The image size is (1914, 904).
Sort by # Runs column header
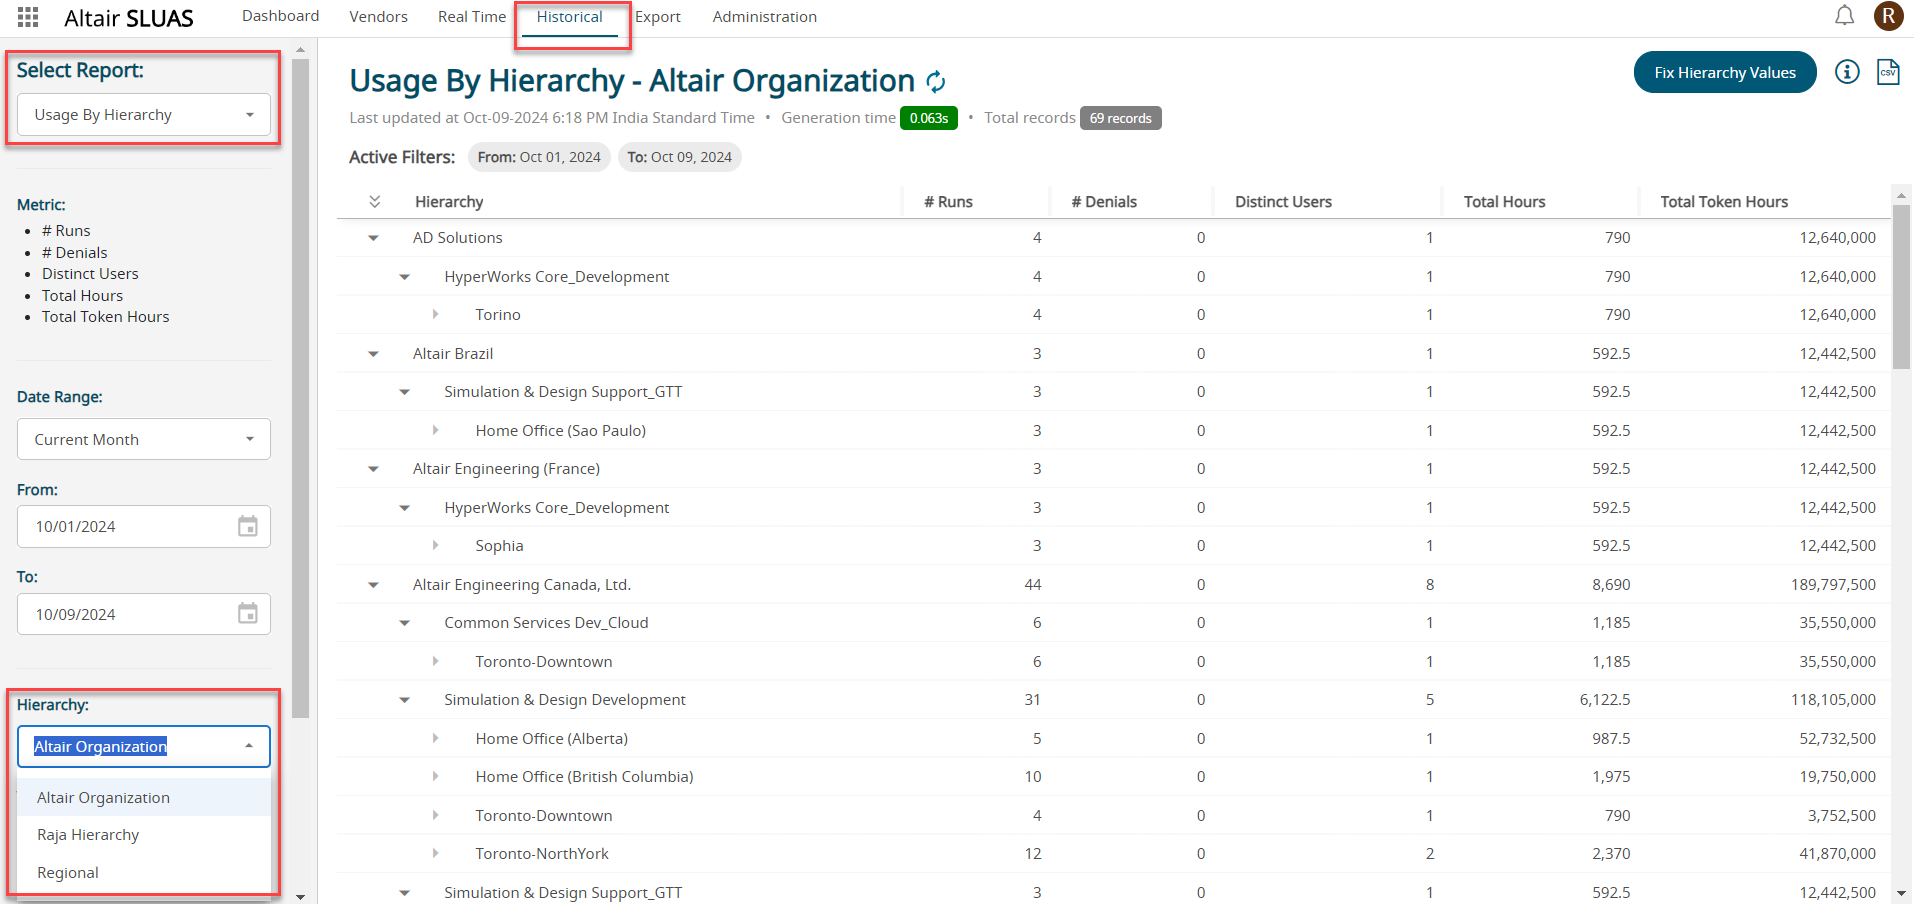pyautogui.click(x=948, y=202)
